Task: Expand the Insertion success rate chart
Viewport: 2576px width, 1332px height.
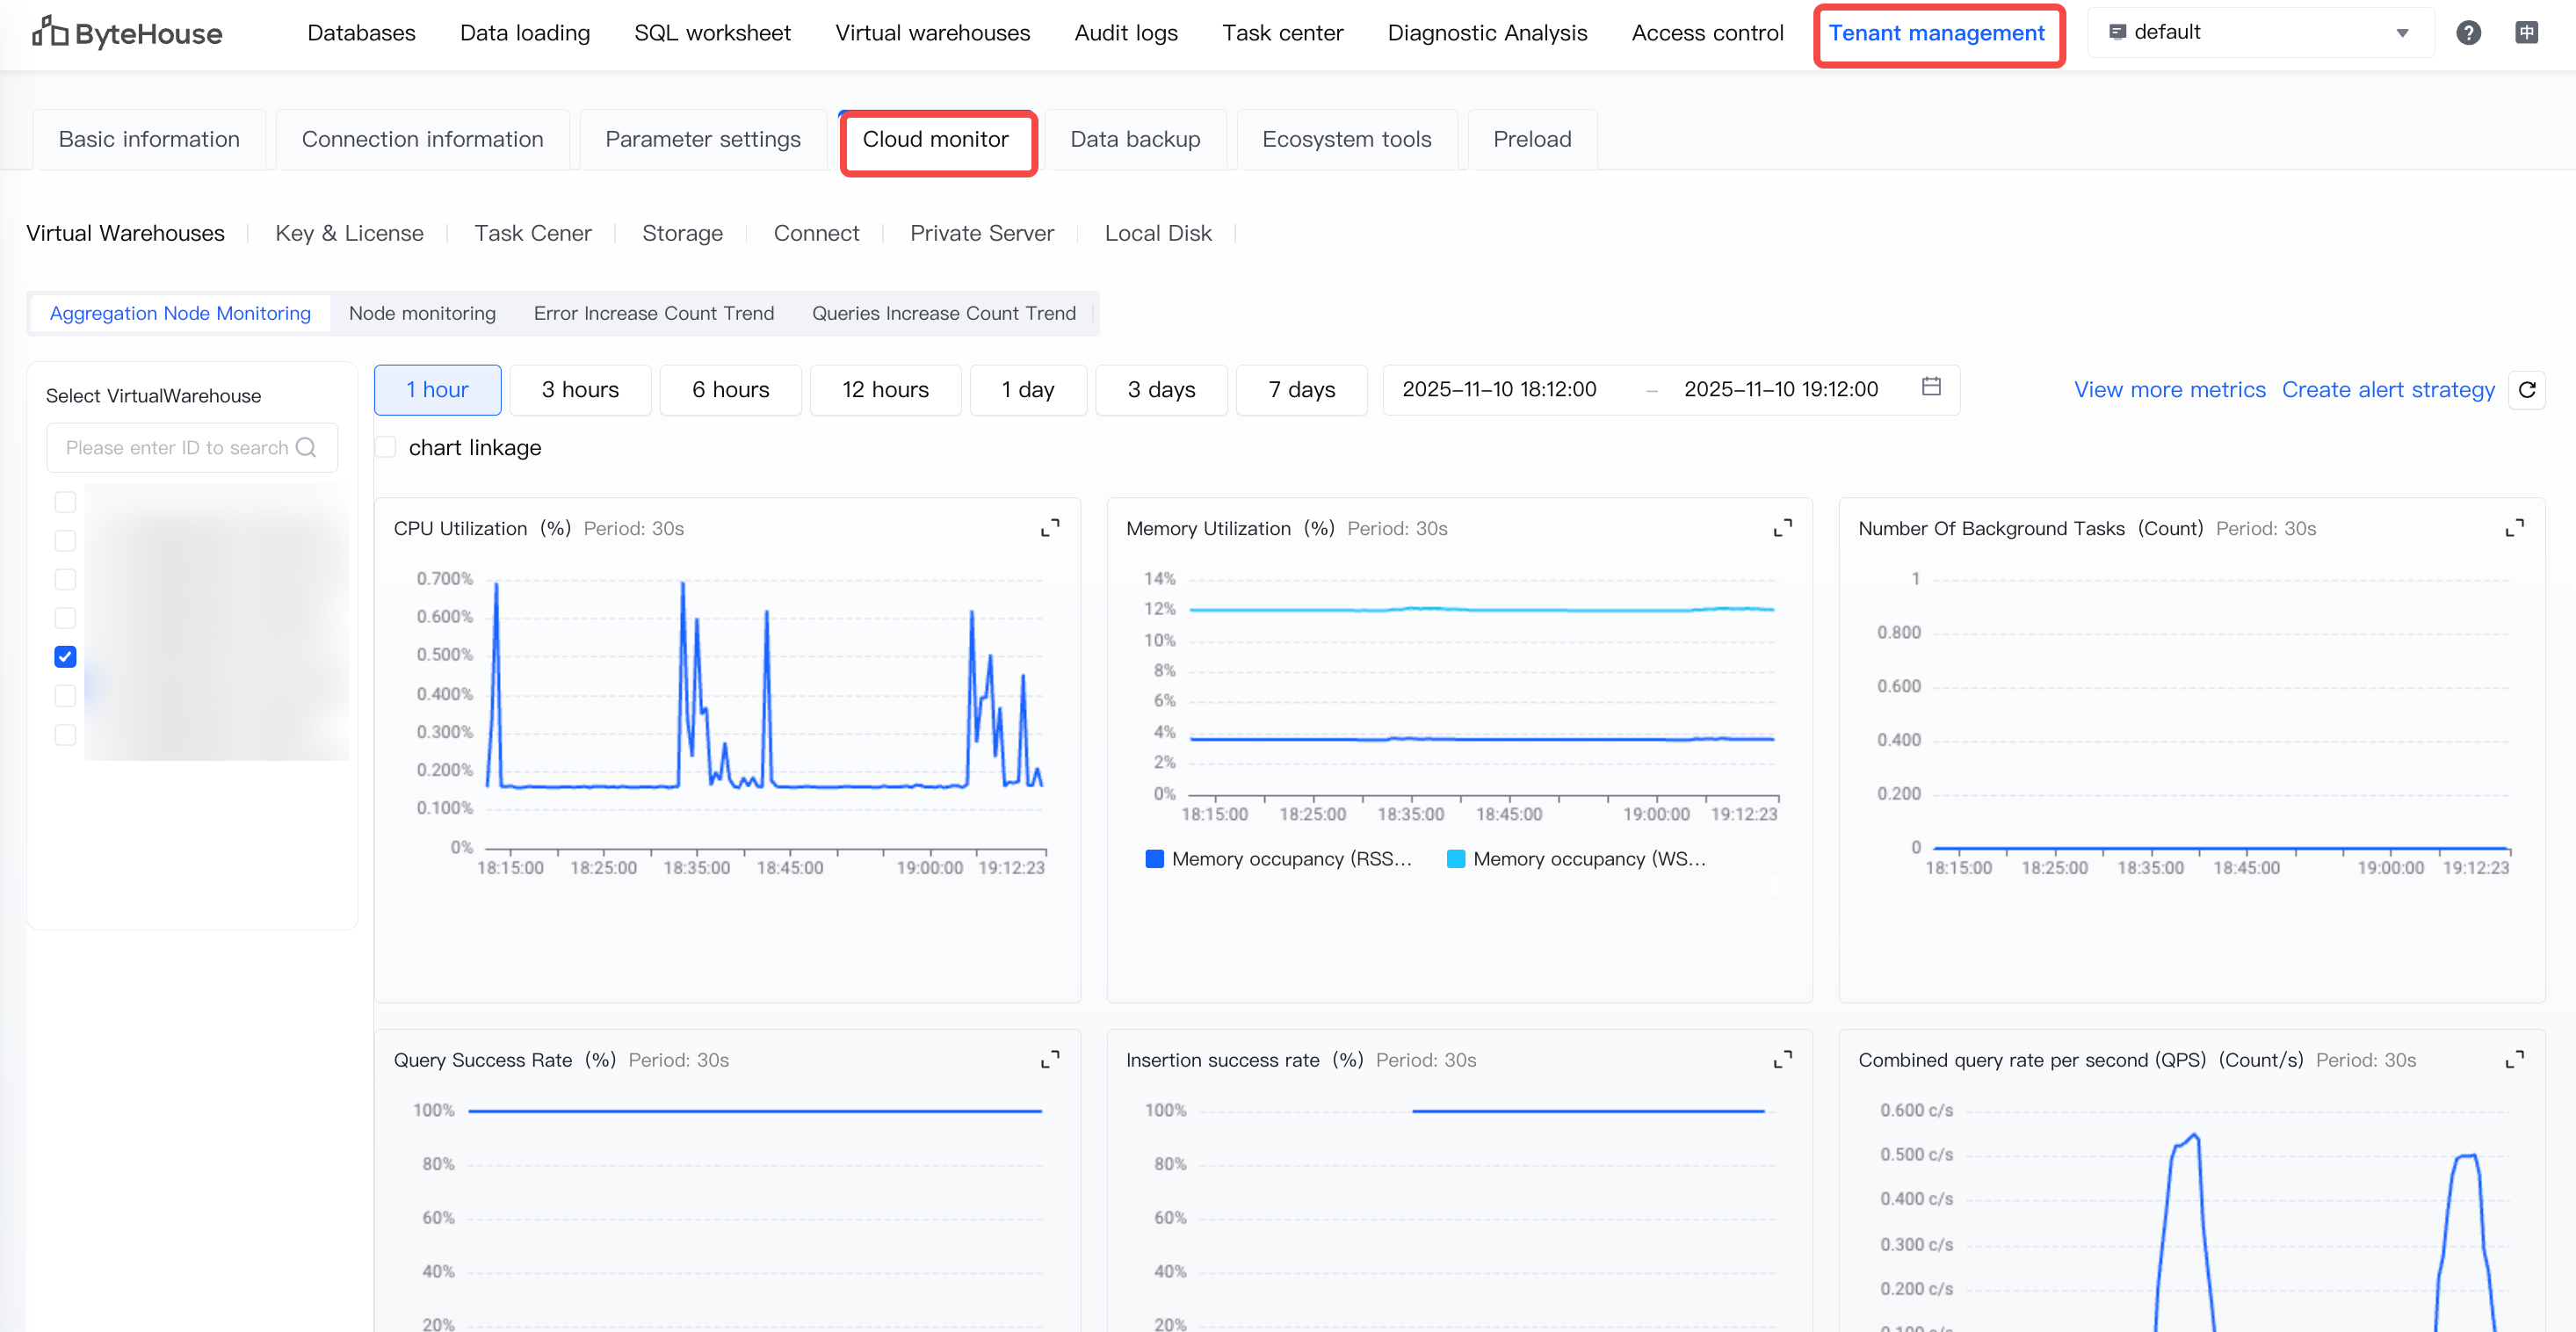Action: [x=1782, y=1060]
